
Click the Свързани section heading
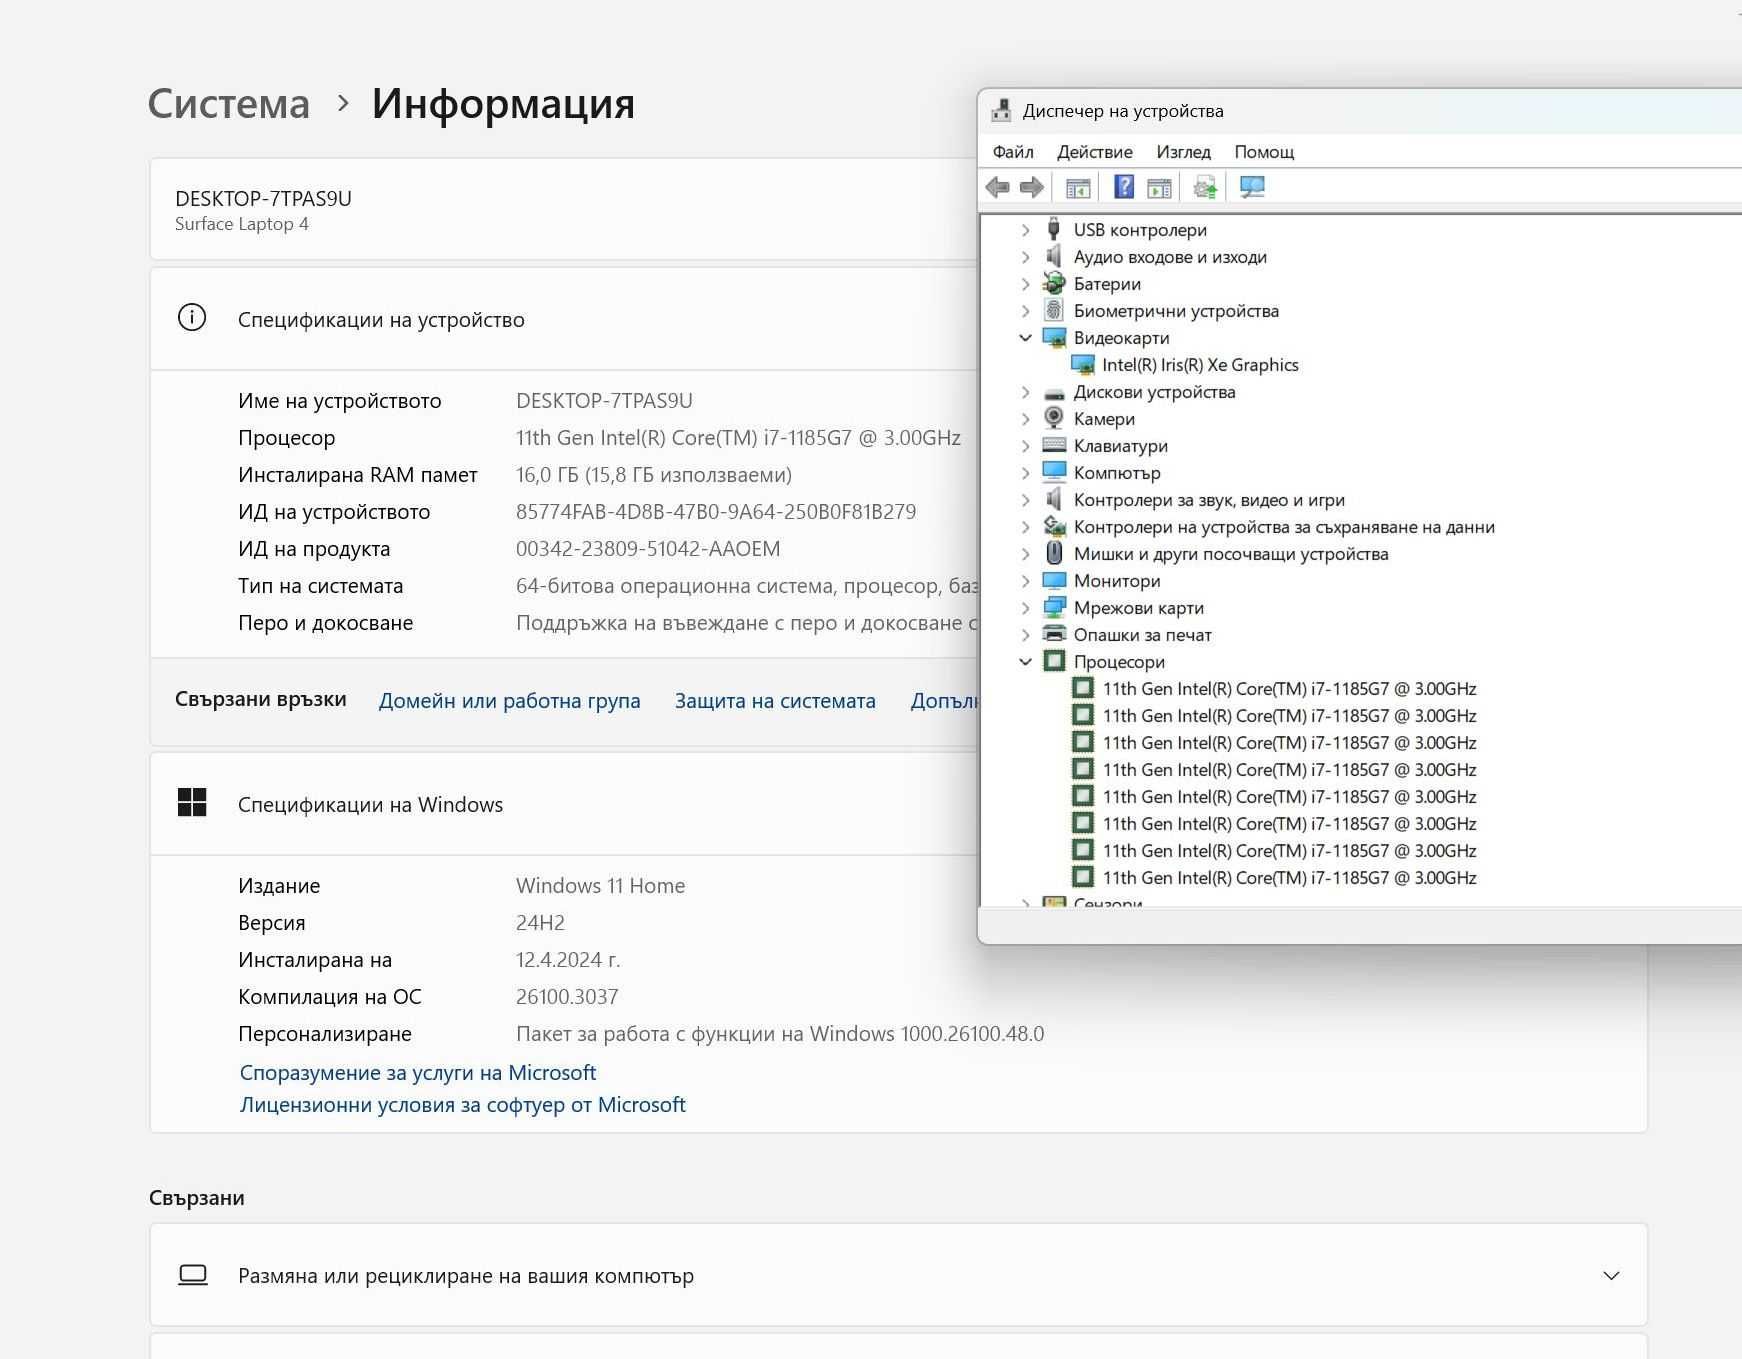tap(197, 1198)
